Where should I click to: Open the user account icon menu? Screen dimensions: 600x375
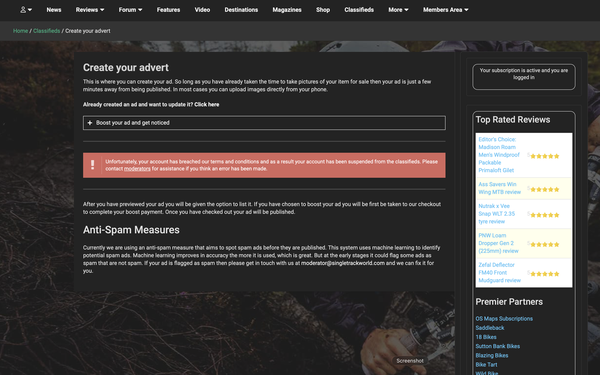click(x=26, y=10)
